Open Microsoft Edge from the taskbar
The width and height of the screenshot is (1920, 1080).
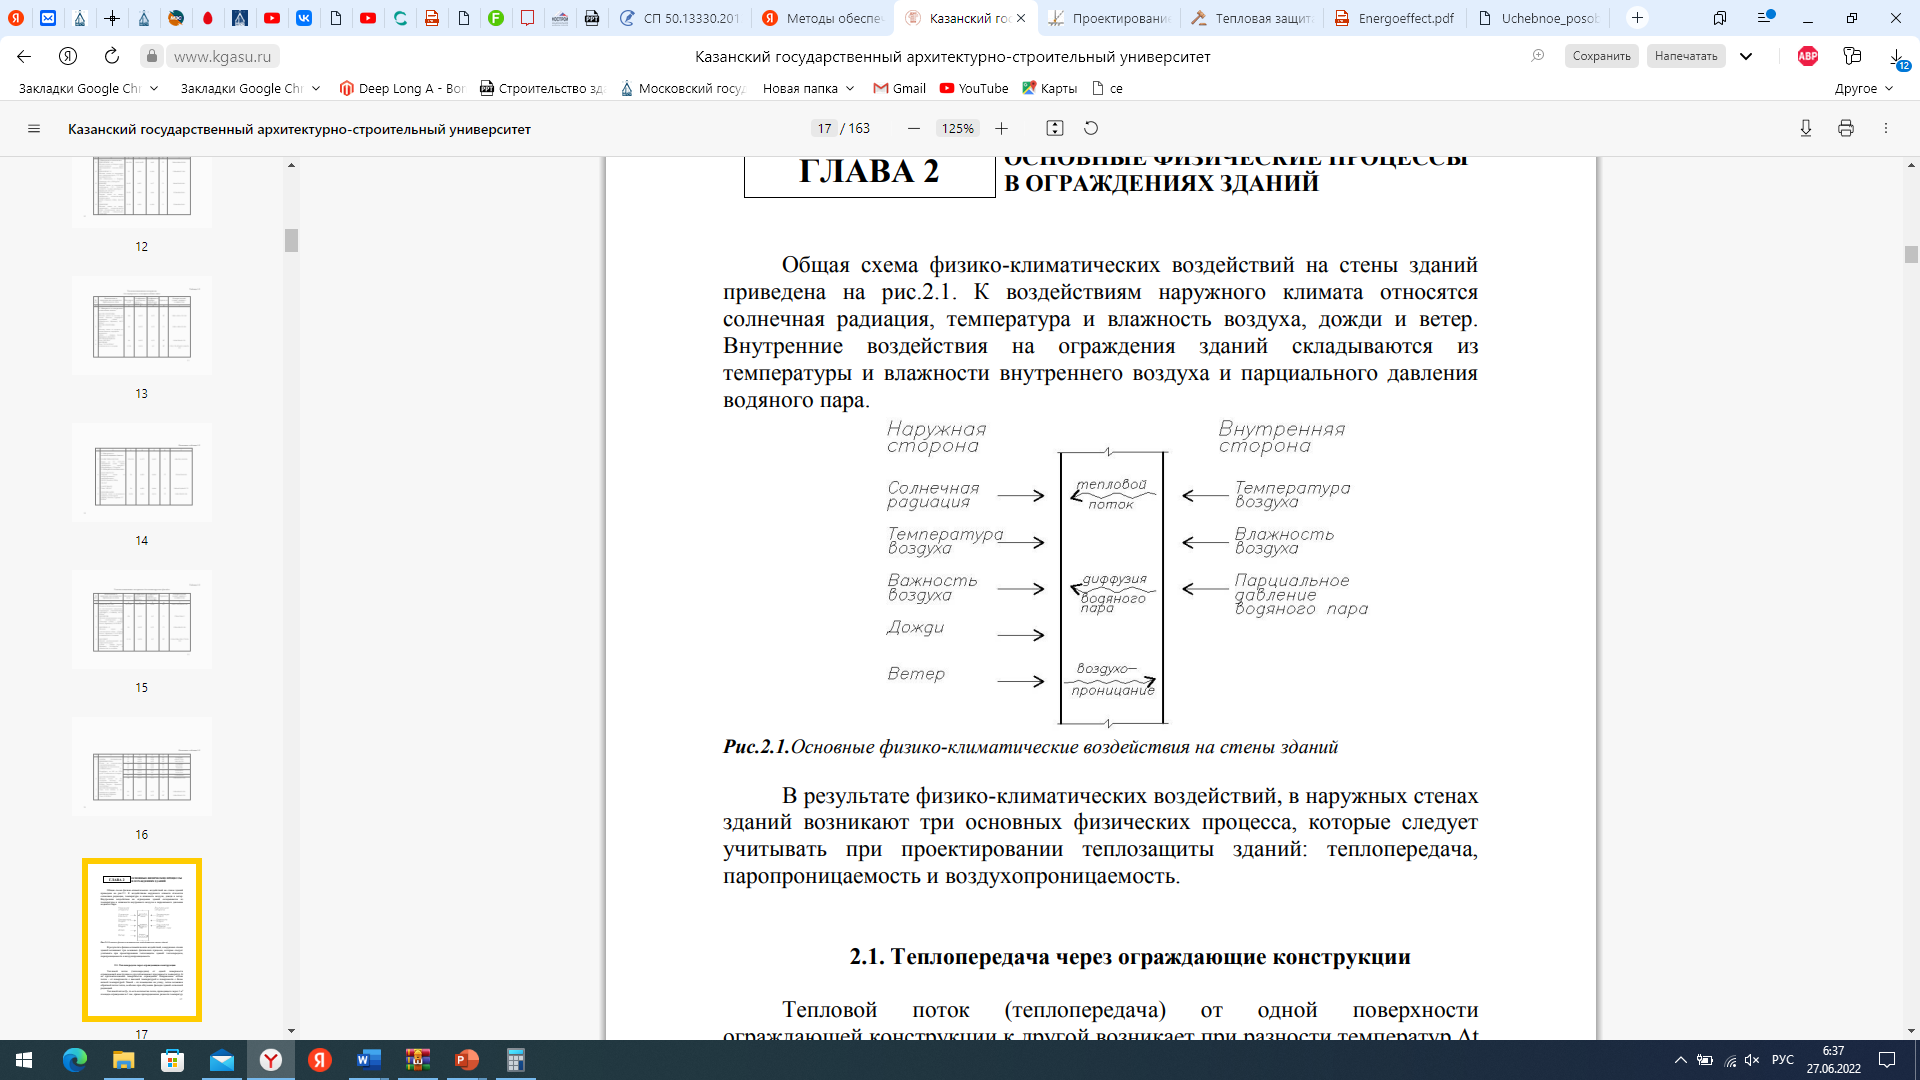click(x=75, y=1060)
